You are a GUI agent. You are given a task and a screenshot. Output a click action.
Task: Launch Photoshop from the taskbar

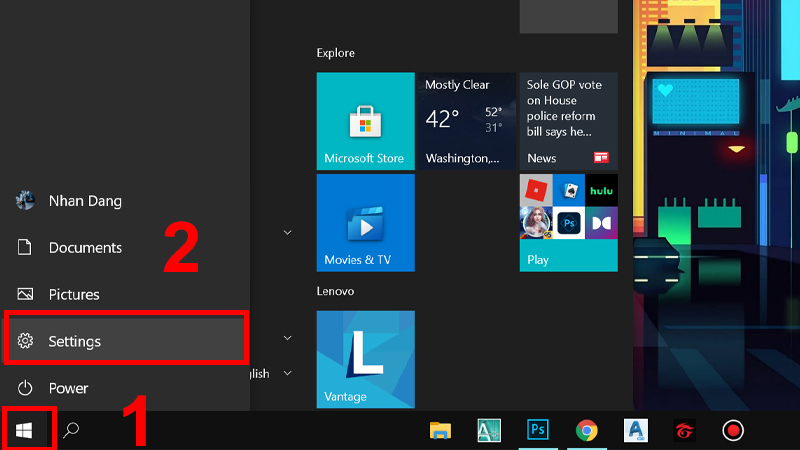[x=538, y=430]
